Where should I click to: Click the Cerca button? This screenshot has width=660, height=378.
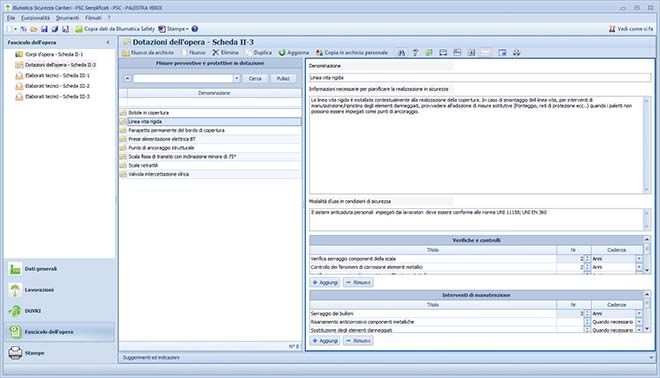255,78
